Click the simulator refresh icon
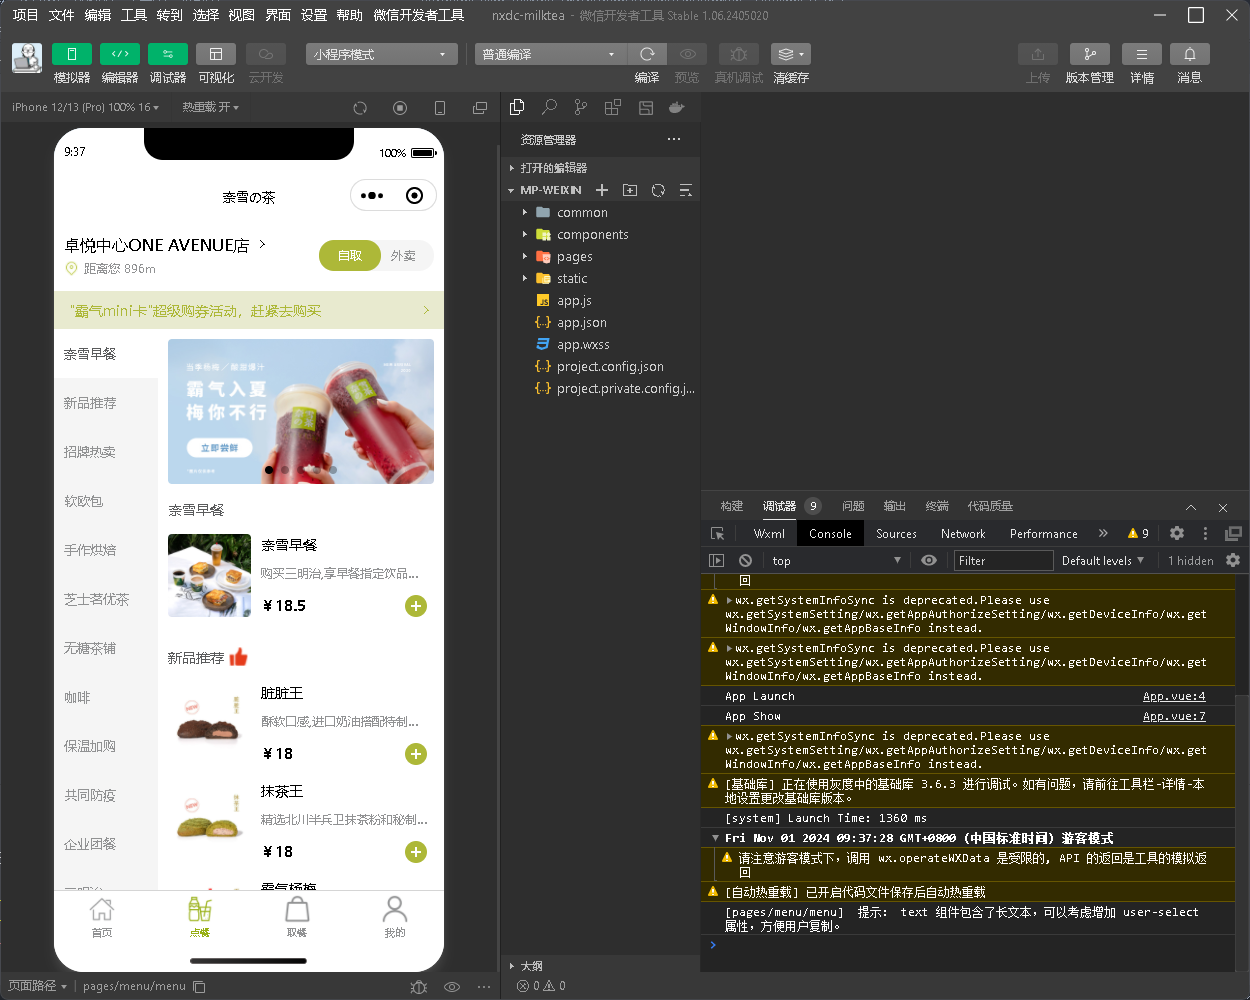1250x1000 pixels. tap(360, 108)
